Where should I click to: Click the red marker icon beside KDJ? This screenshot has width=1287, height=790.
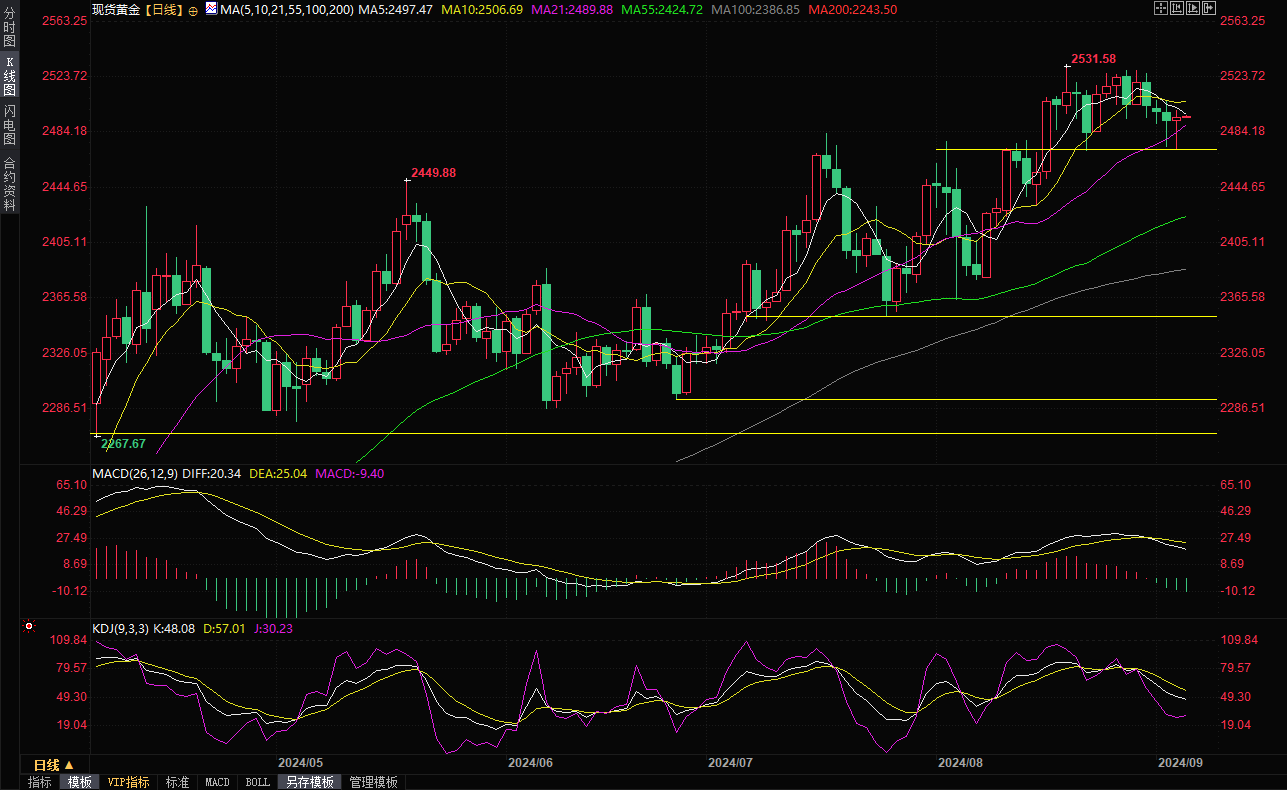point(29,627)
